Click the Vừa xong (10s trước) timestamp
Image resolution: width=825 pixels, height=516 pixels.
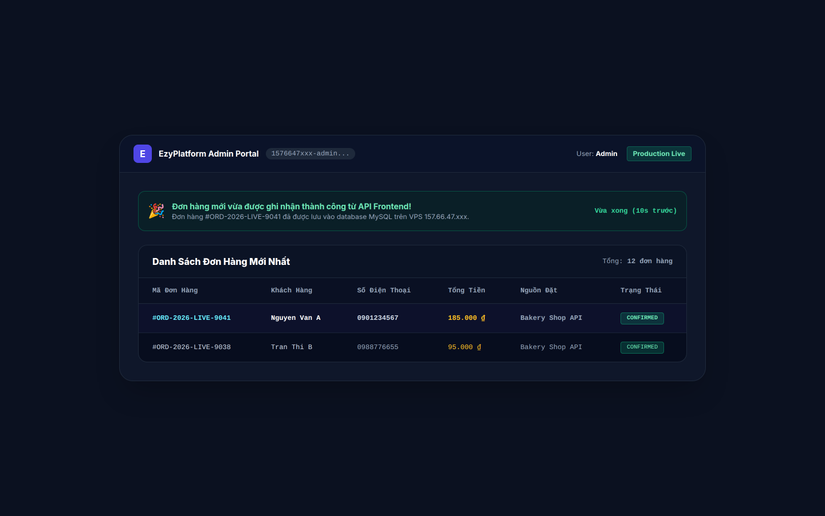click(636, 210)
